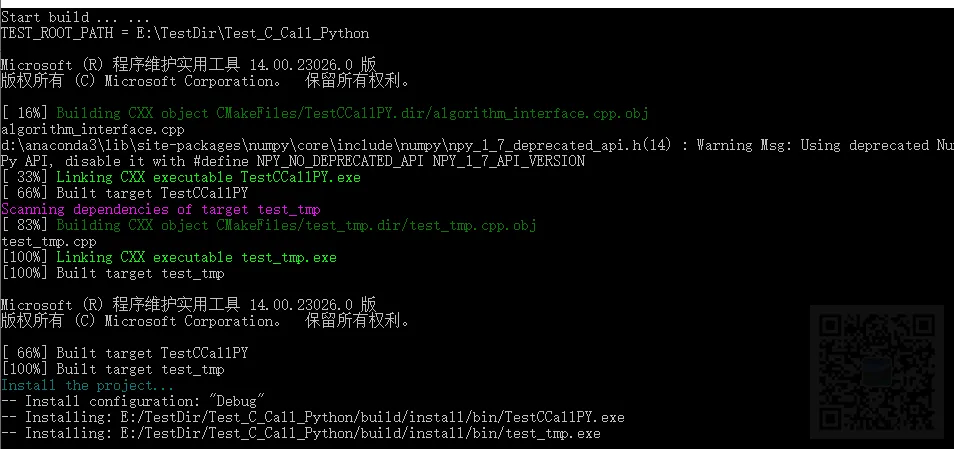Select the TEST_ROOT_PATH line
The image size is (954, 449).
pos(185,33)
